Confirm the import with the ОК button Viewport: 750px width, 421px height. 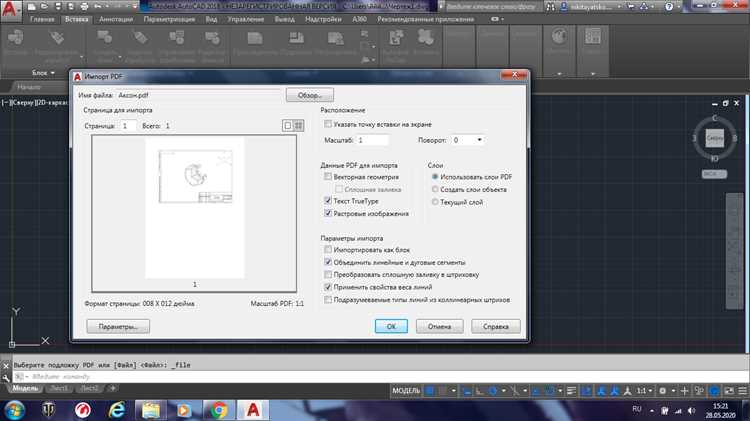(391, 326)
